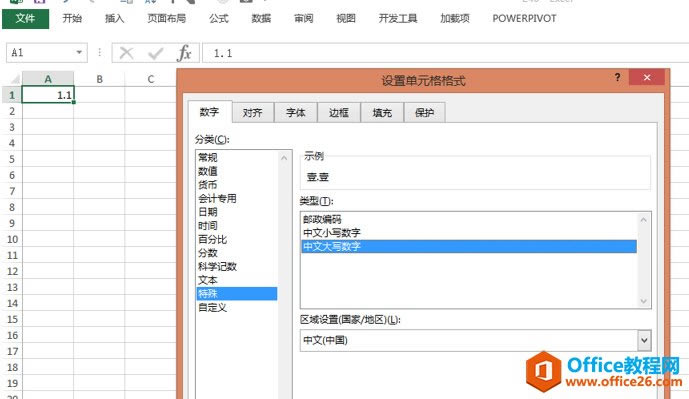Switch to the 字体 tab
Image resolution: width=689 pixels, height=399 pixels.
click(296, 112)
